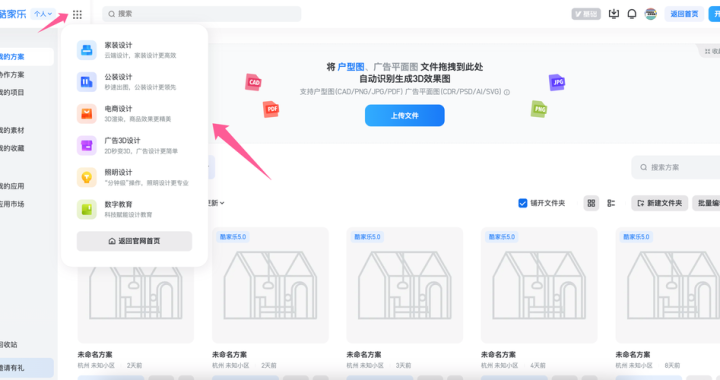Toggle the 铺开文件夹 checkbox

[523, 203]
